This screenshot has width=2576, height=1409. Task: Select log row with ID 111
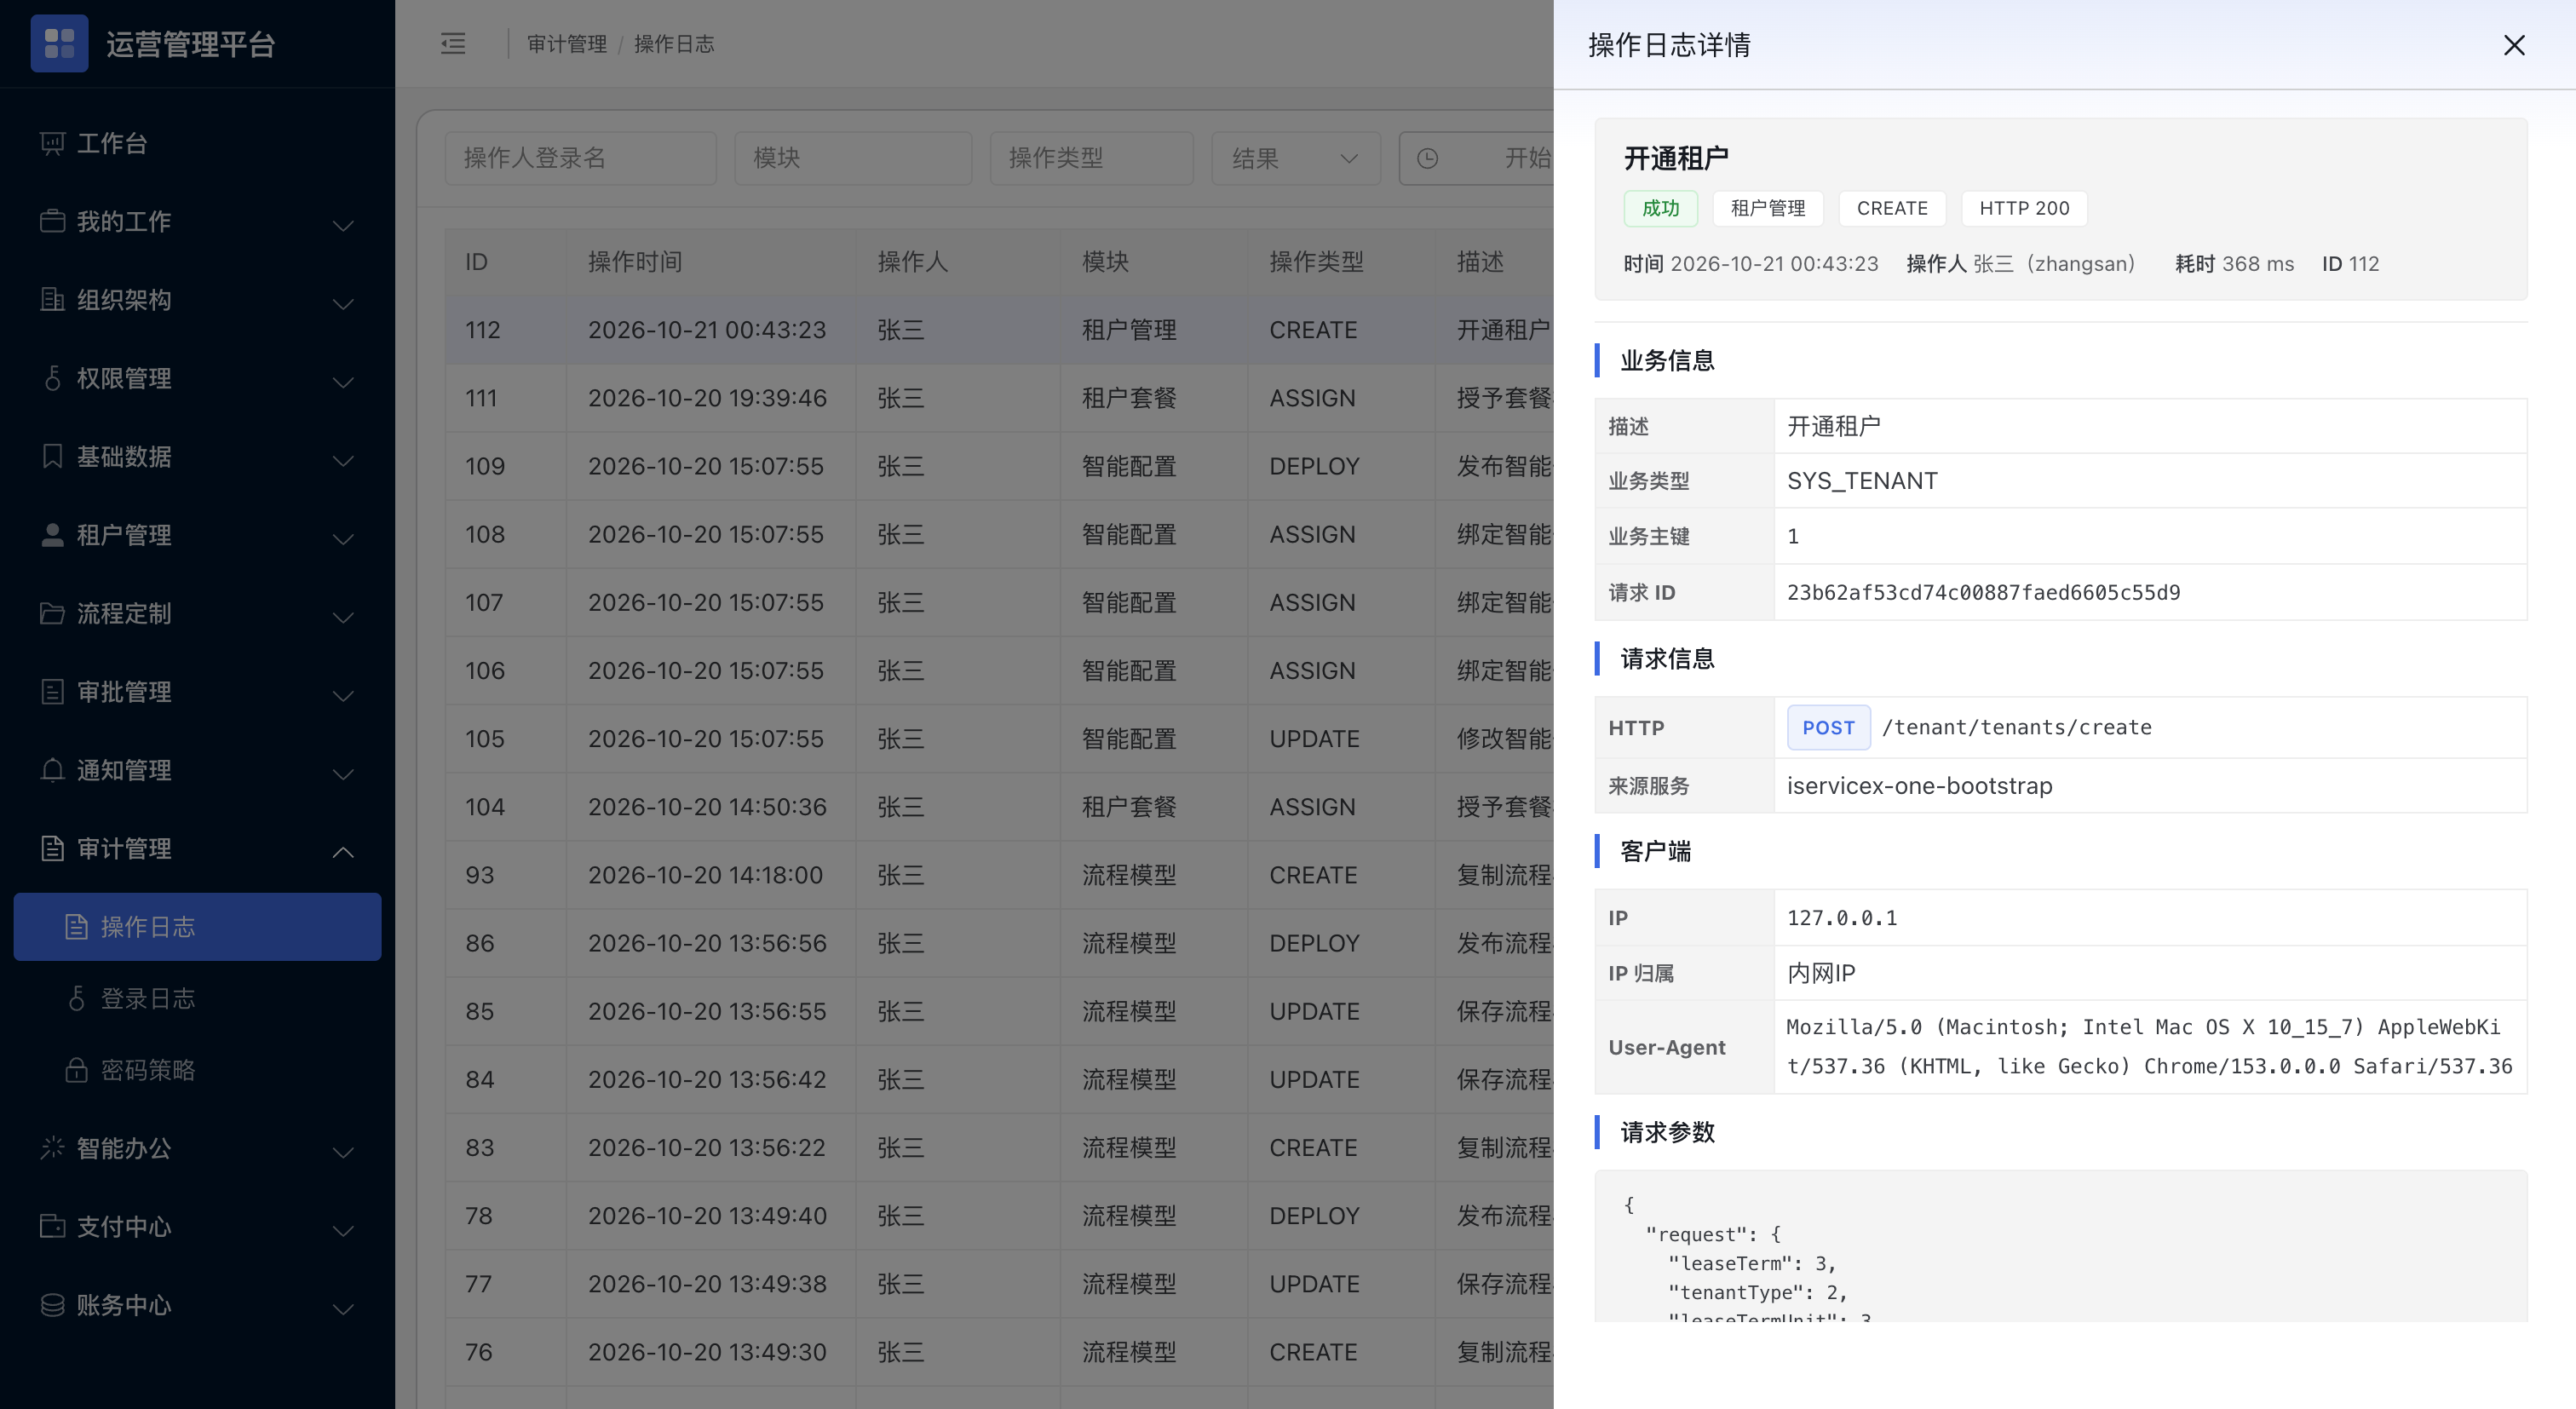tap(999, 398)
